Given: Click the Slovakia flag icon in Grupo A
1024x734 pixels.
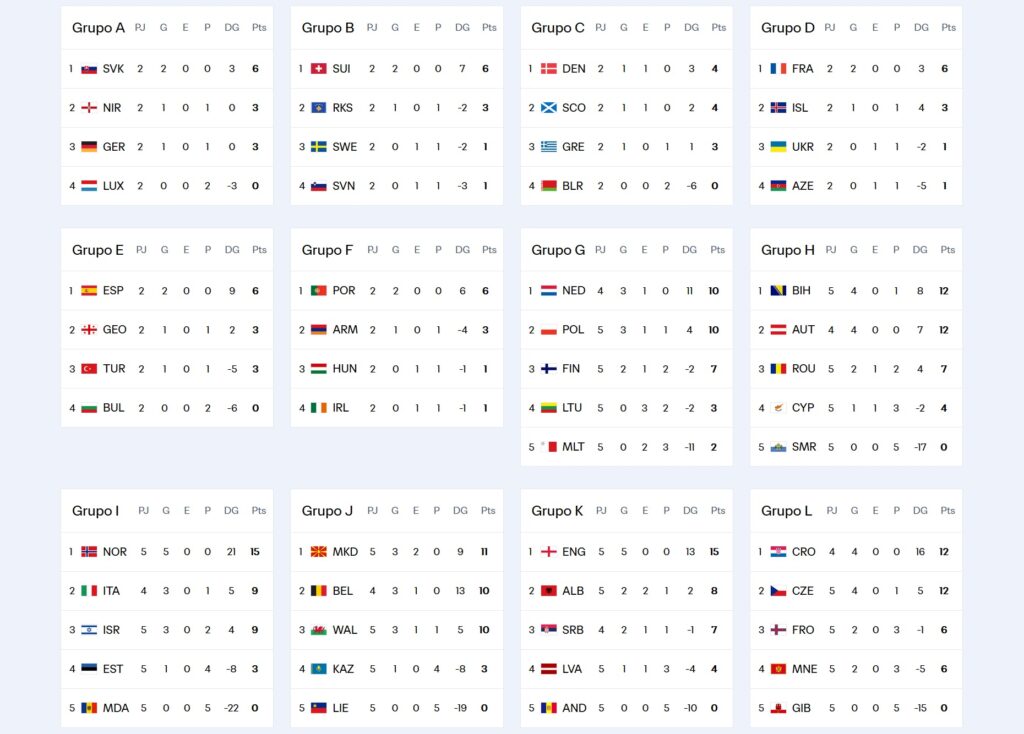Looking at the screenshot, I should pos(89,69).
